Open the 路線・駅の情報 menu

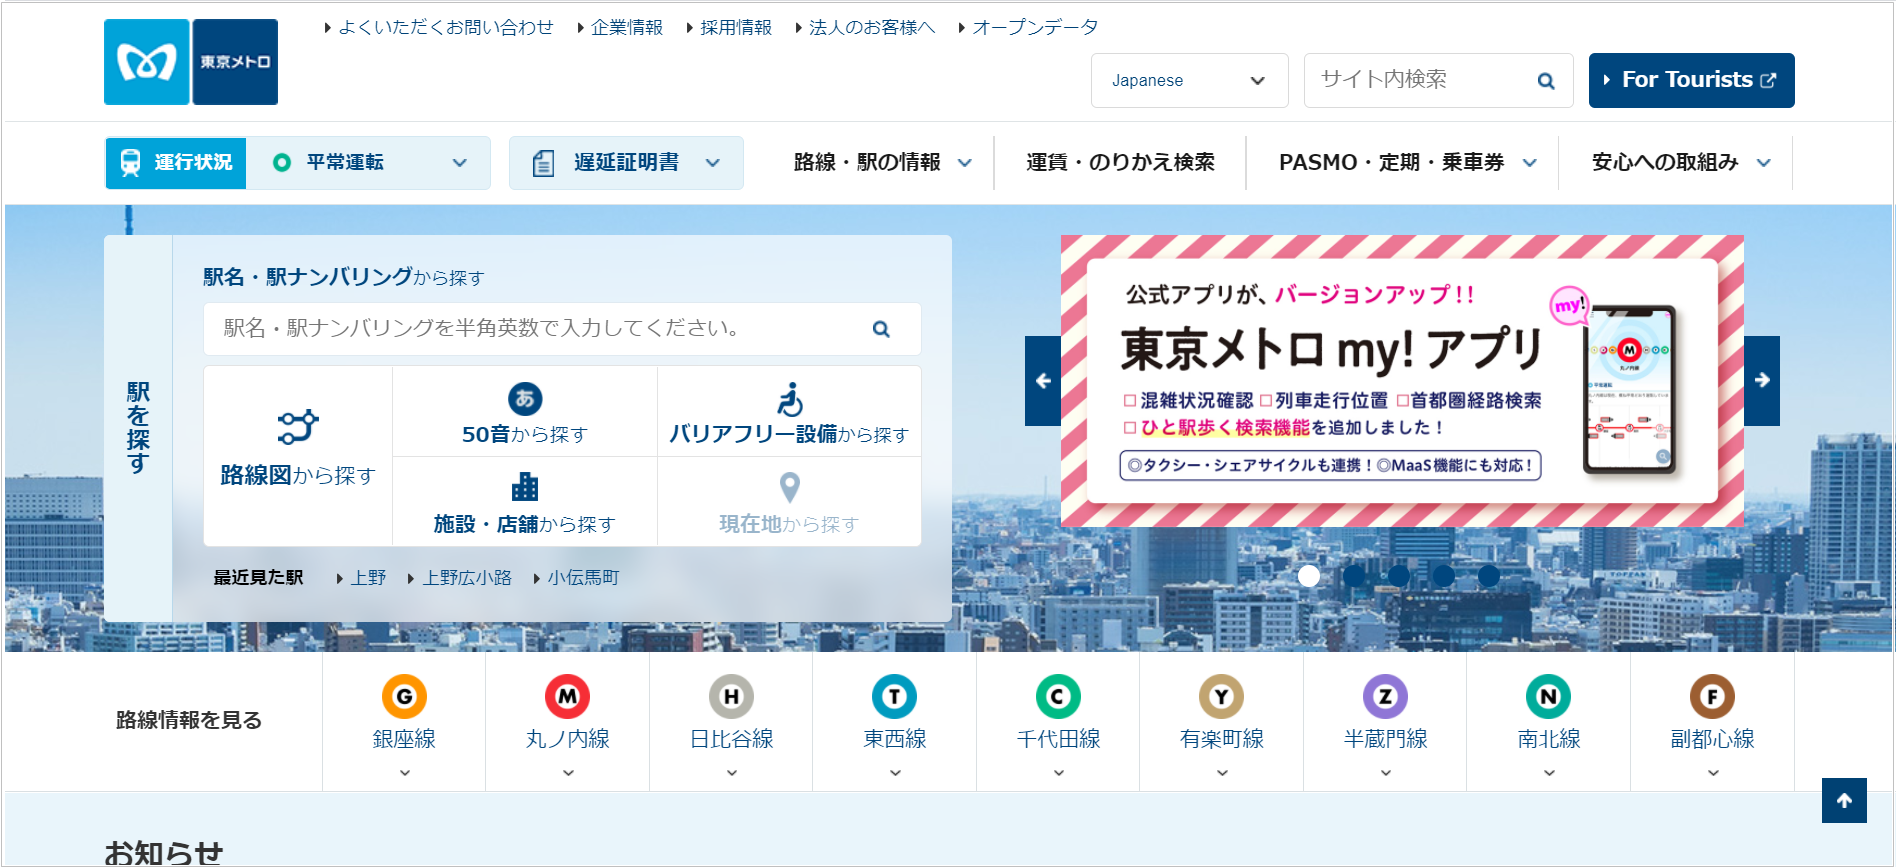[883, 162]
